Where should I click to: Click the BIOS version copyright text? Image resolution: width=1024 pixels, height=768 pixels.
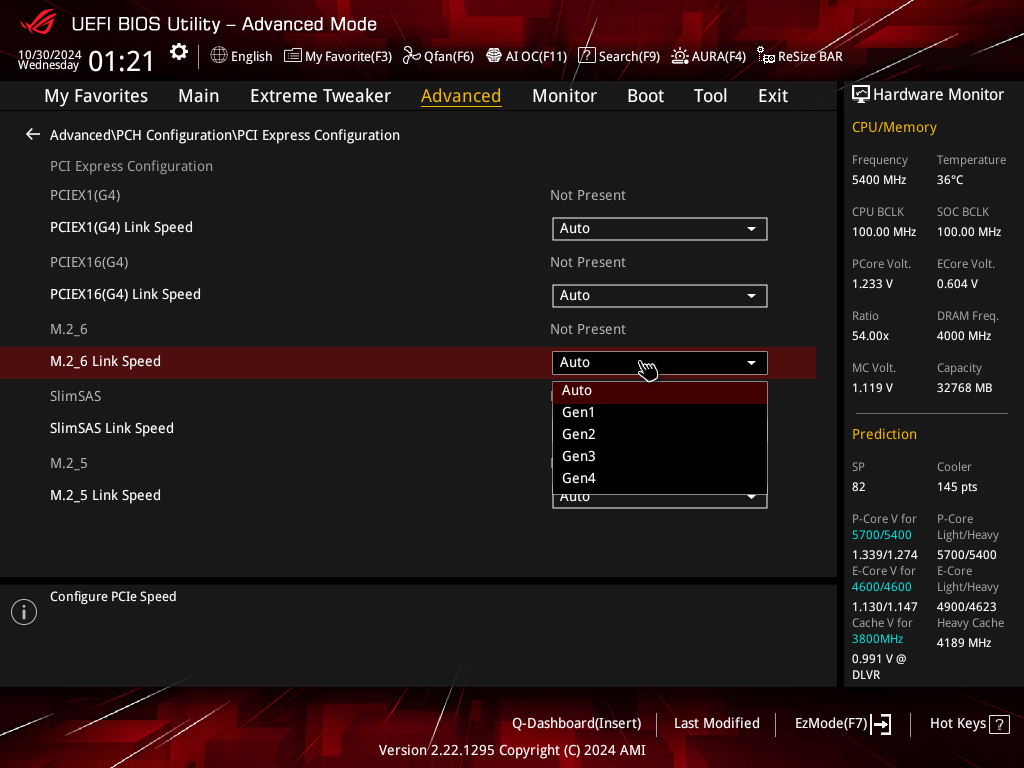(x=512, y=750)
